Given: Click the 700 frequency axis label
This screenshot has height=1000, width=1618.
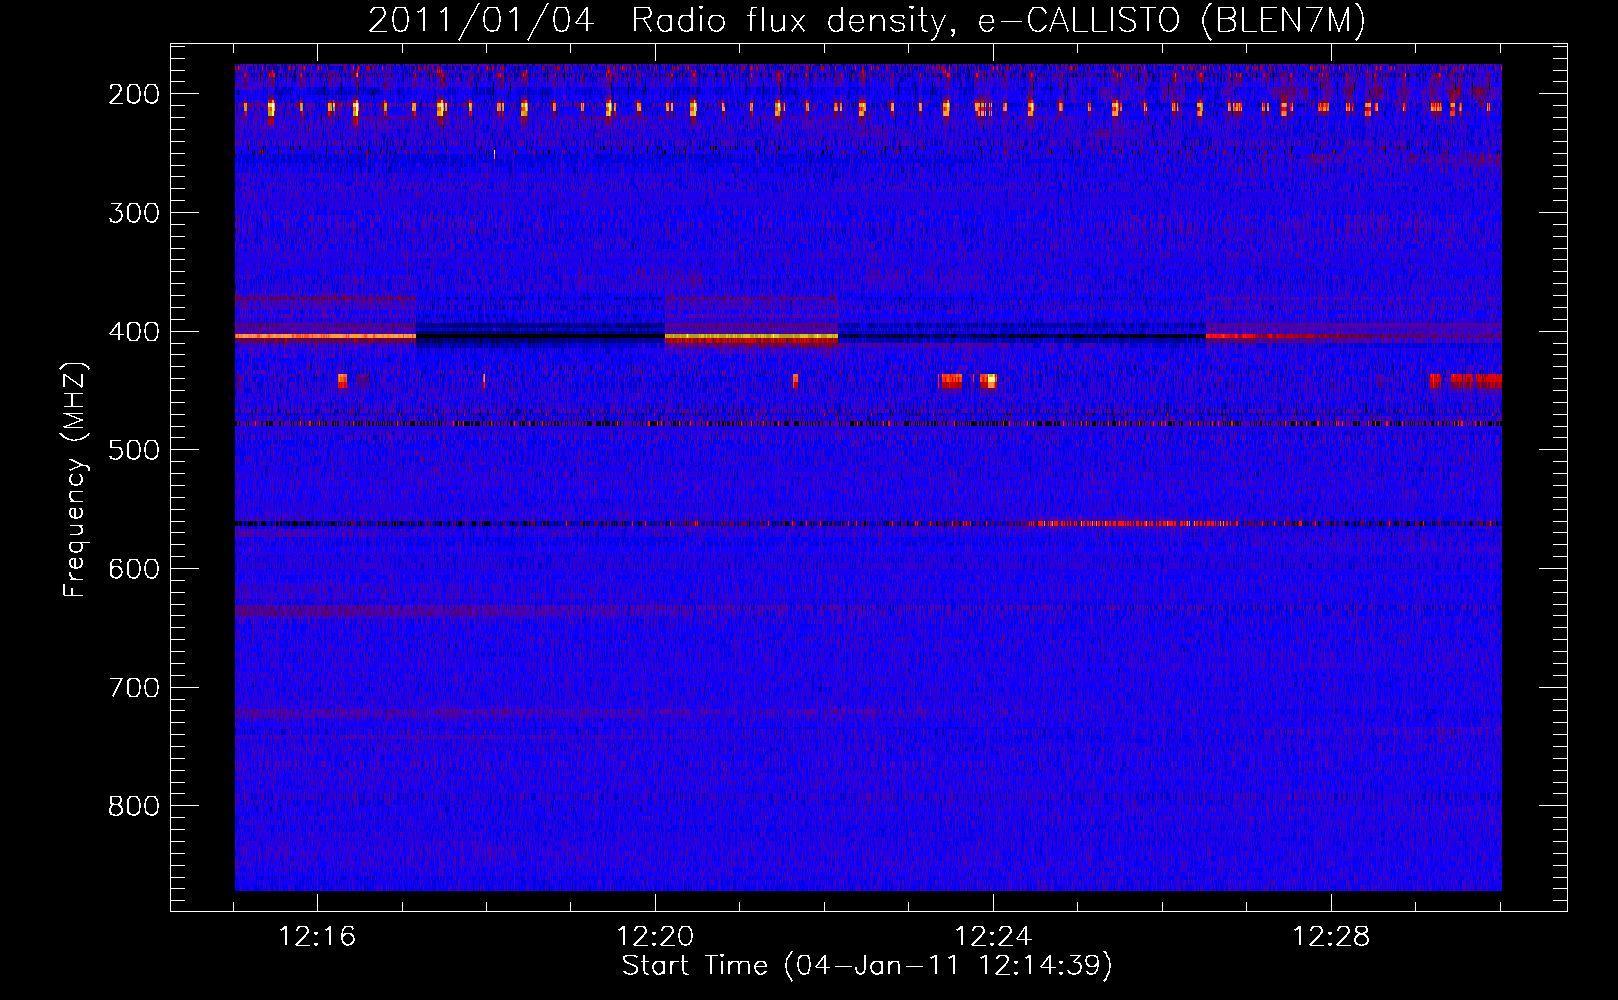Looking at the screenshot, I should [134, 688].
